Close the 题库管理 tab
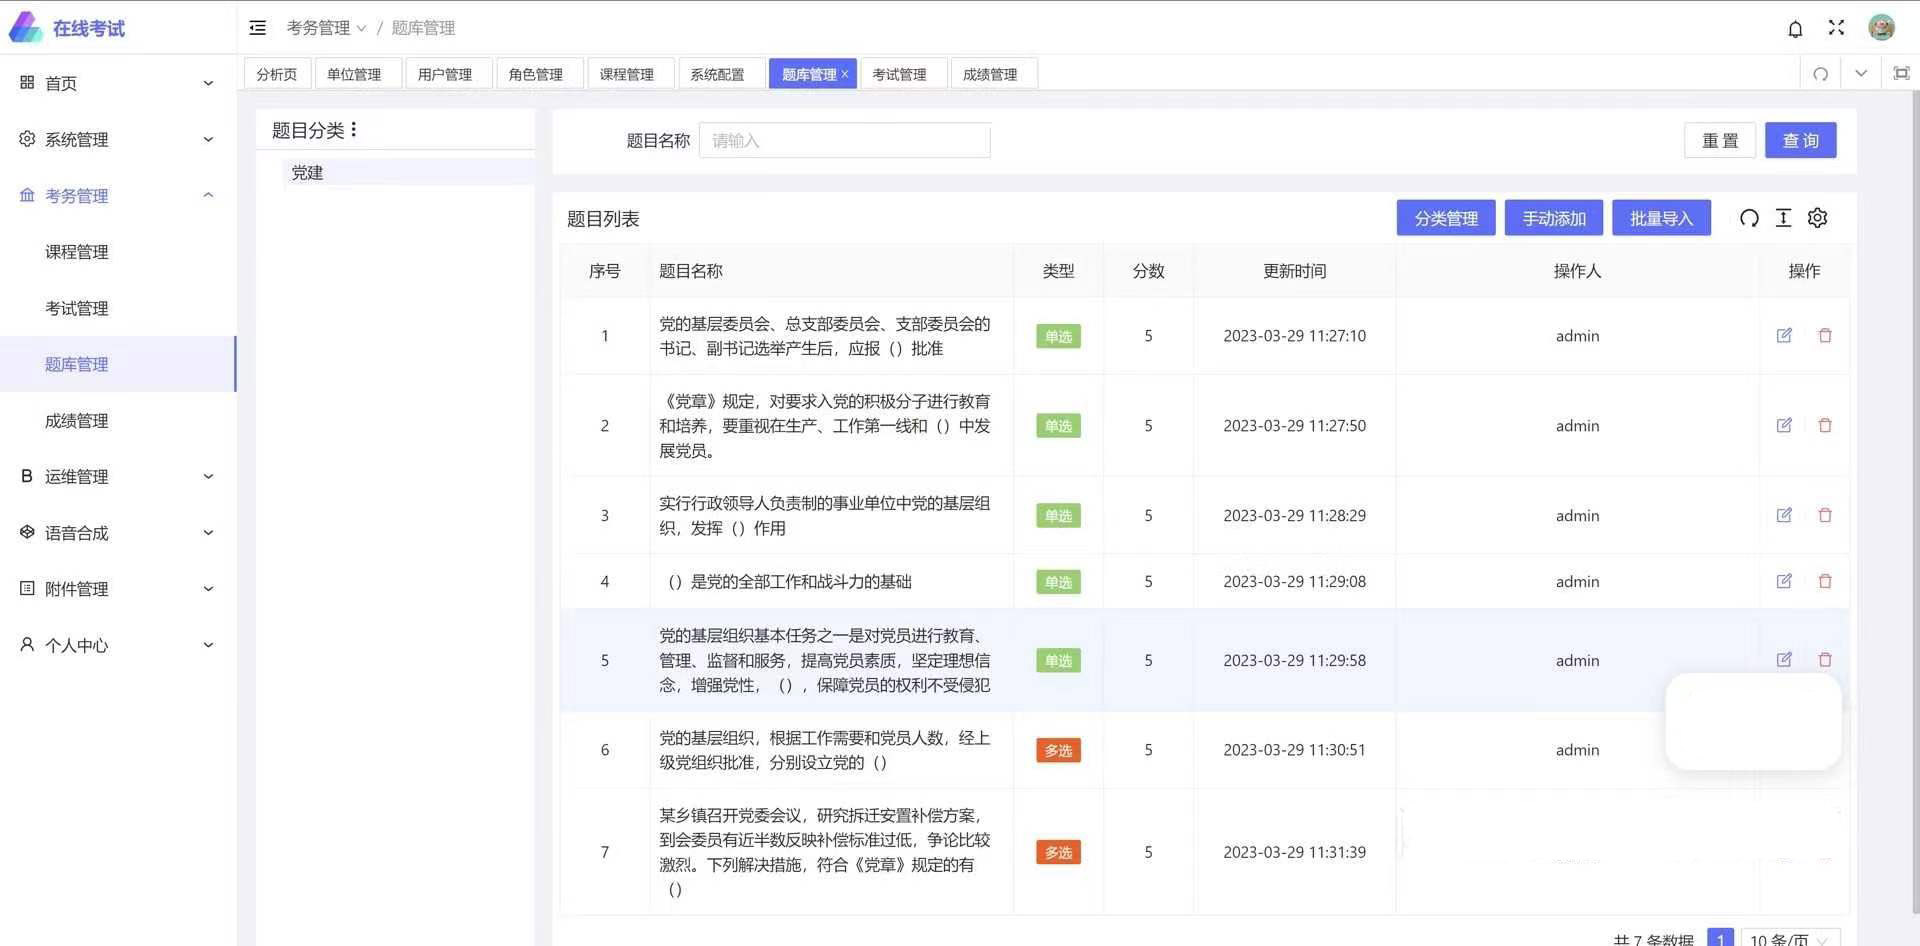The image size is (1920, 946). click(x=845, y=74)
